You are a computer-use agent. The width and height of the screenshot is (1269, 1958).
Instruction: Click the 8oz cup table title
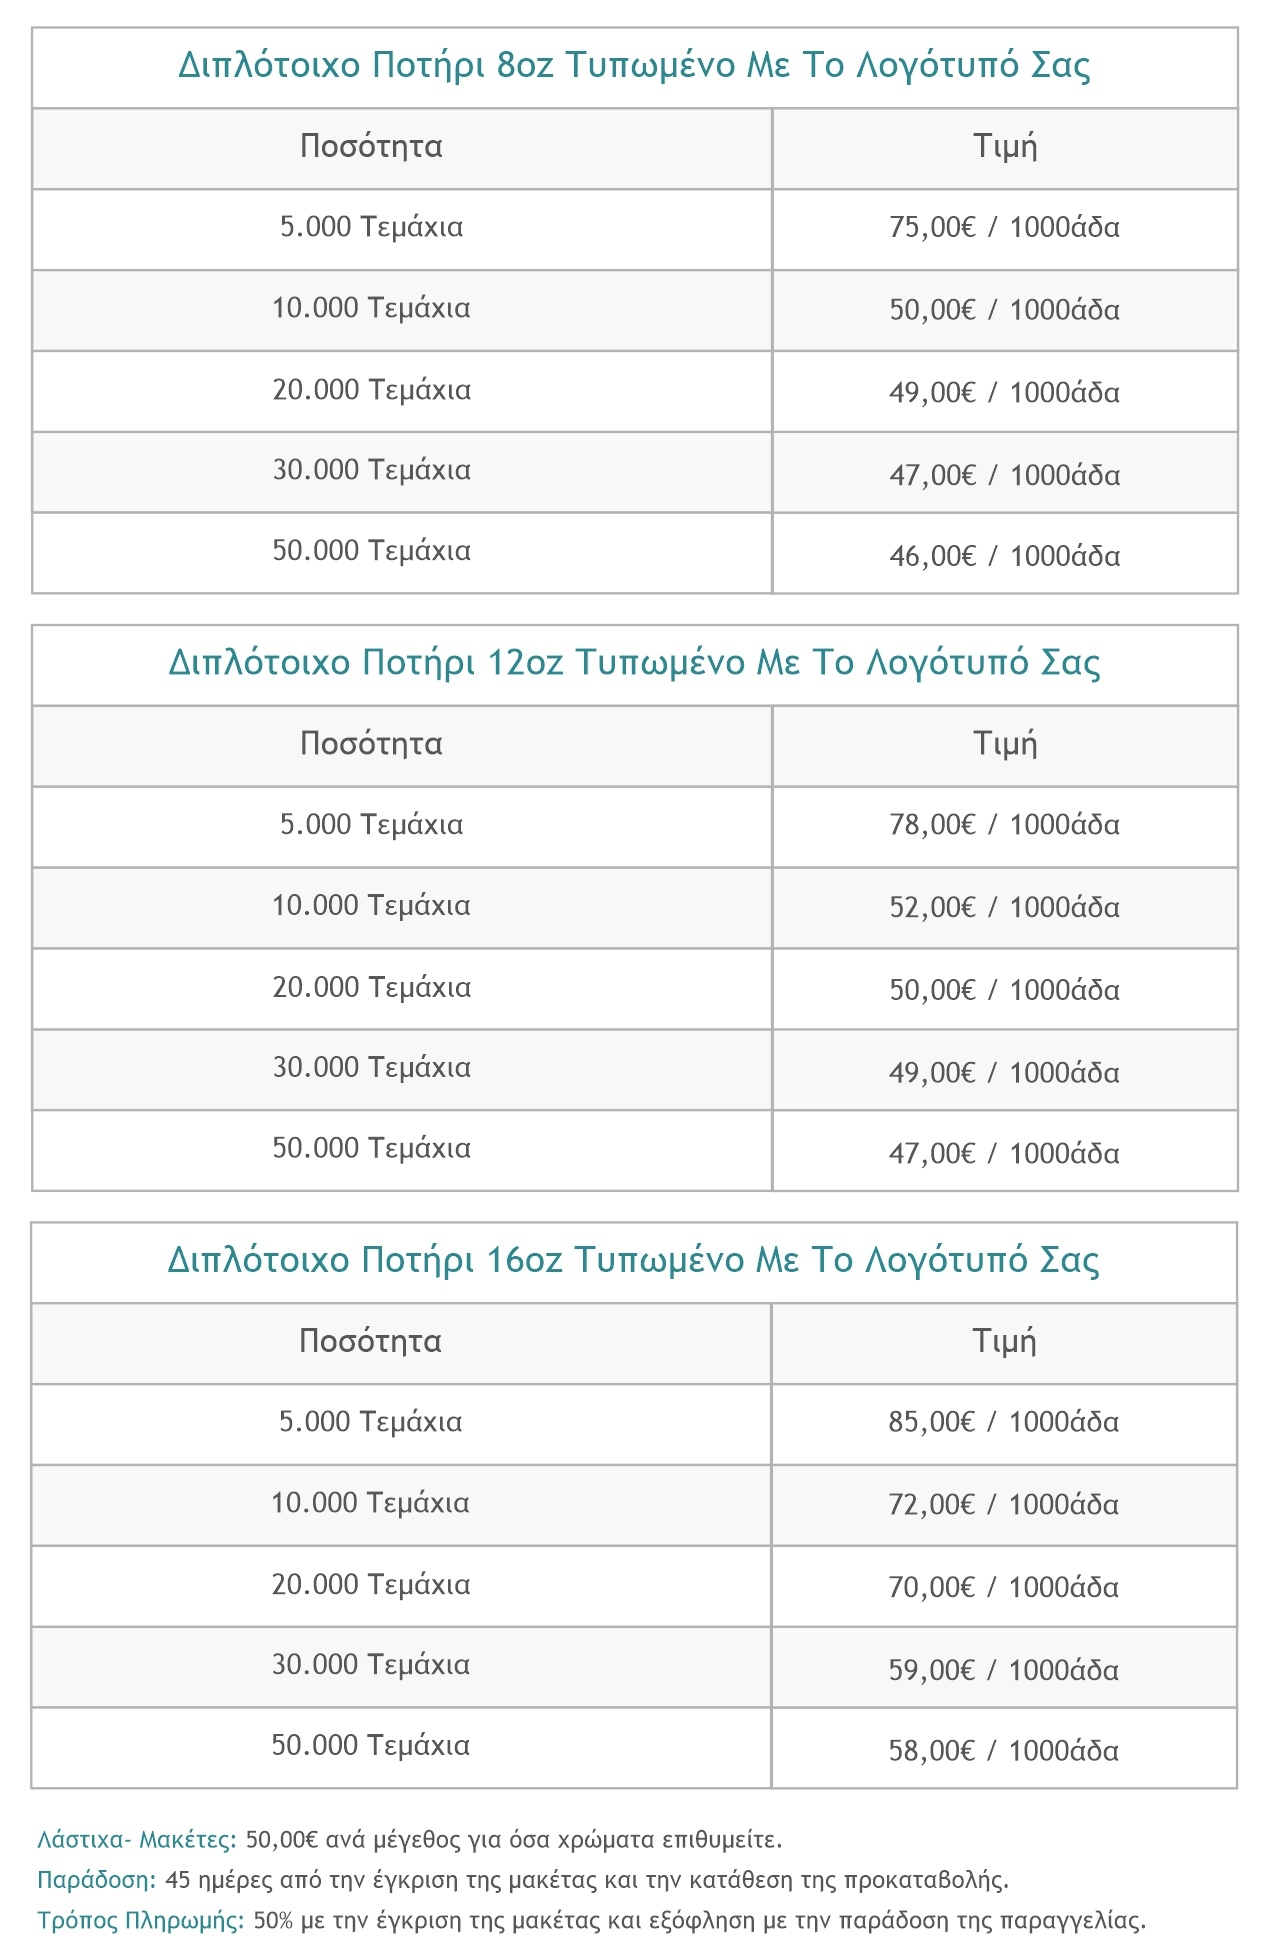pos(634,66)
